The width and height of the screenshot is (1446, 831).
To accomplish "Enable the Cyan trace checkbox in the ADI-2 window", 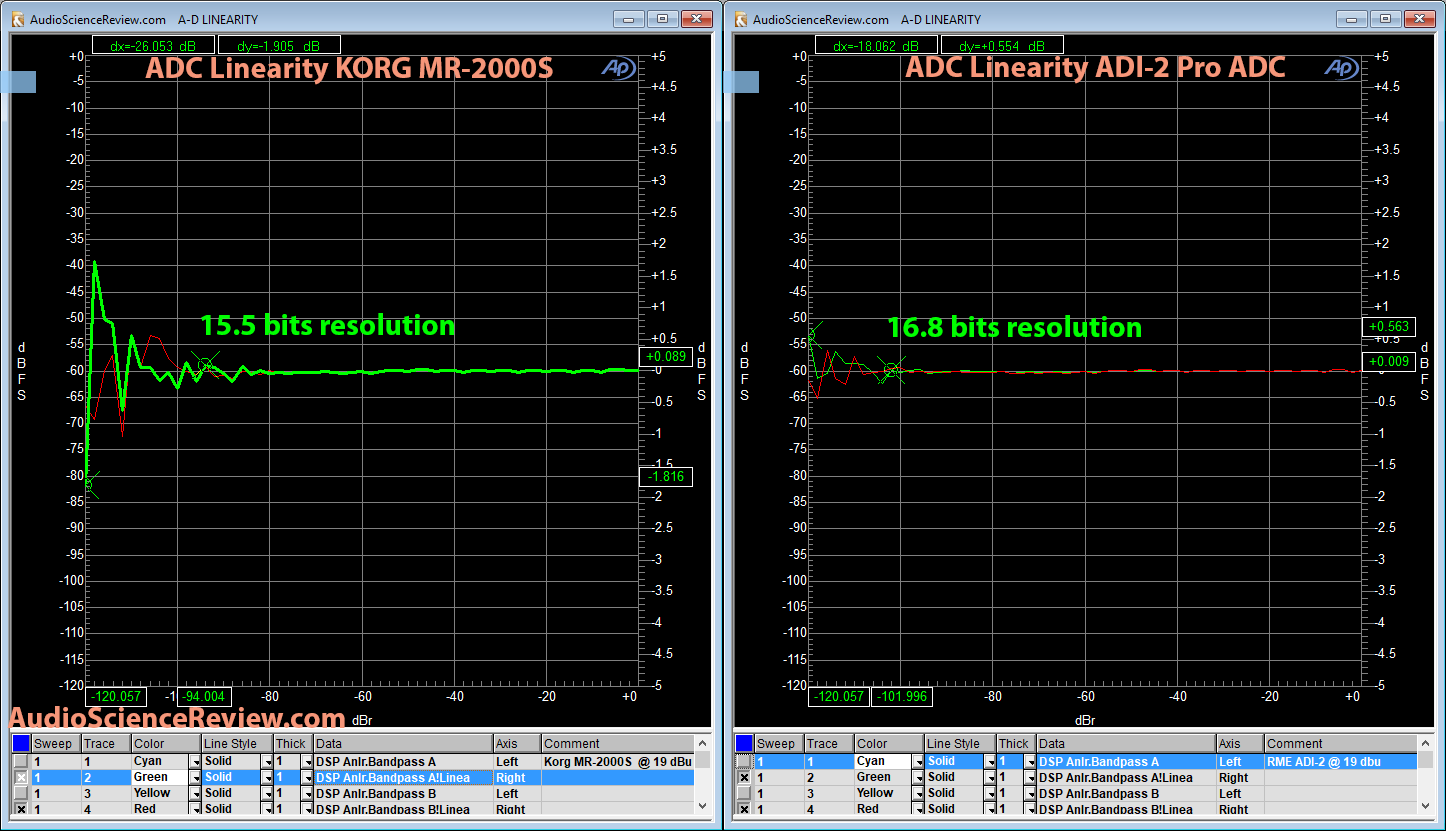I will [745, 761].
